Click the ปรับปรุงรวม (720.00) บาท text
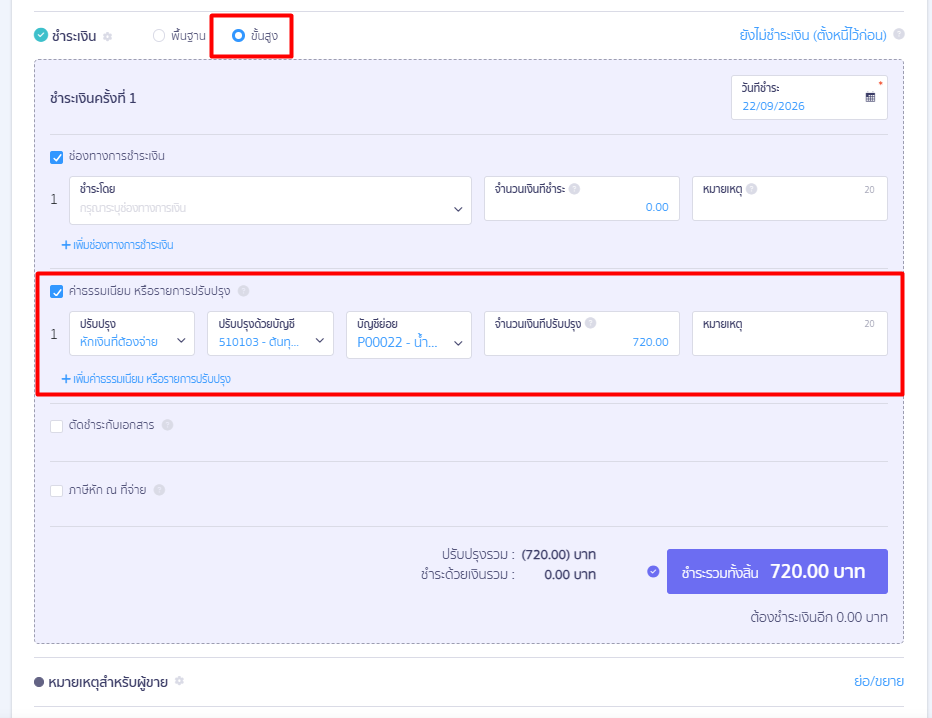The height and width of the screenshot is (718, 932). coord(518,555)
